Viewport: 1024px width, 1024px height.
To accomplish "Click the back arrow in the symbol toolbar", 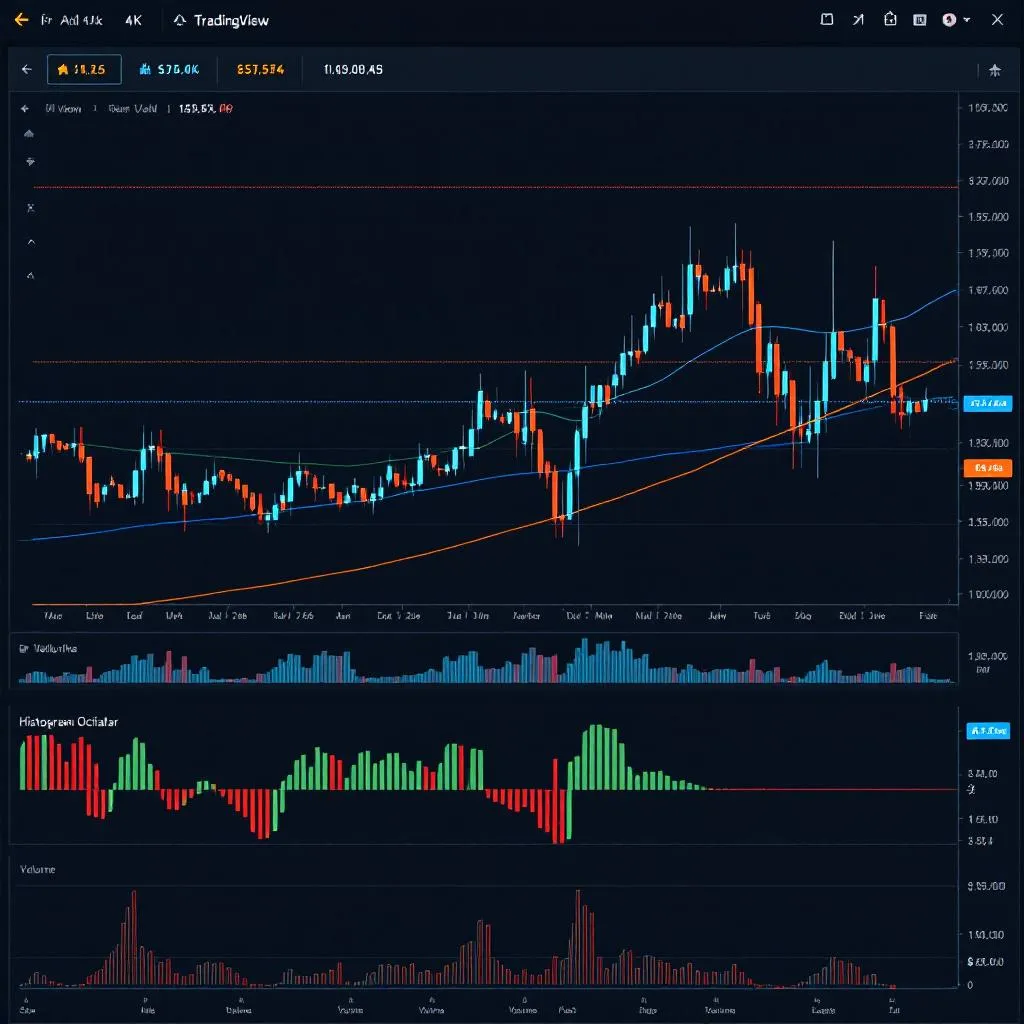I will coord(27,70).
